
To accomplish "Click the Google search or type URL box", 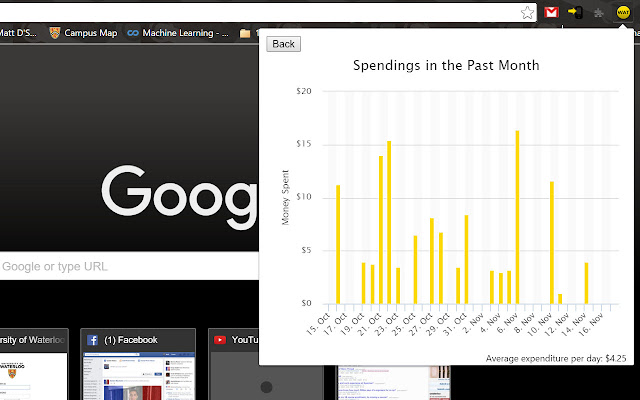I will [129, 266].
